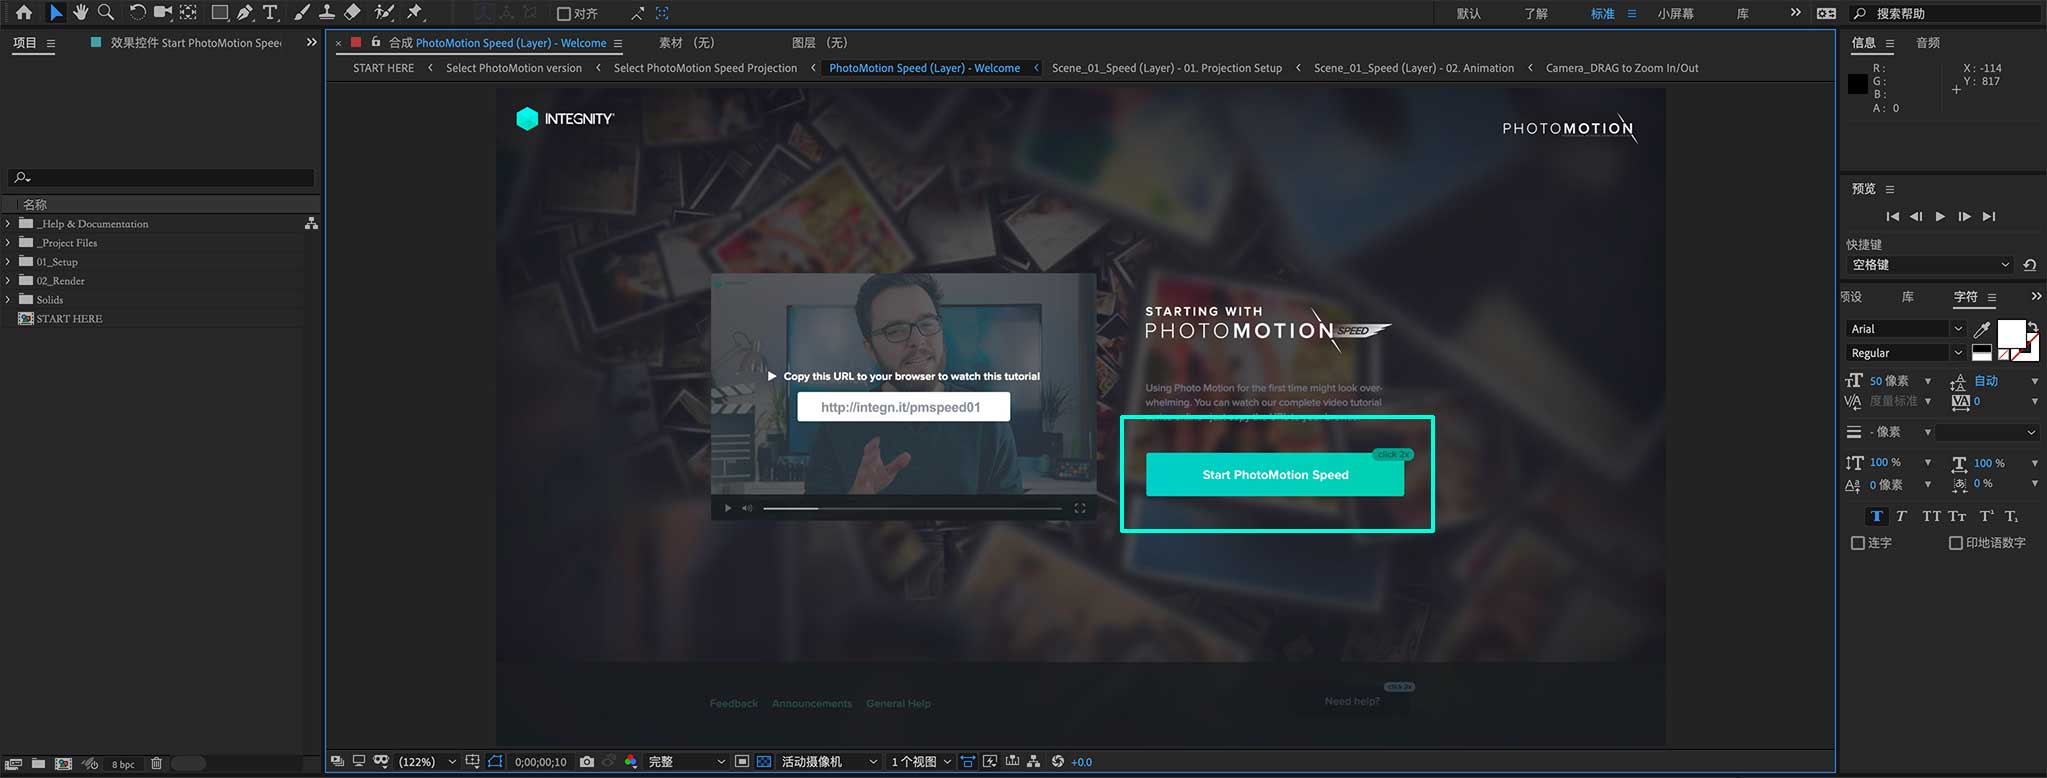This screenshot has height=778, width=2047.
Task: Swap fill and stroke colors arrow
Action: (x=2033, y=326)
